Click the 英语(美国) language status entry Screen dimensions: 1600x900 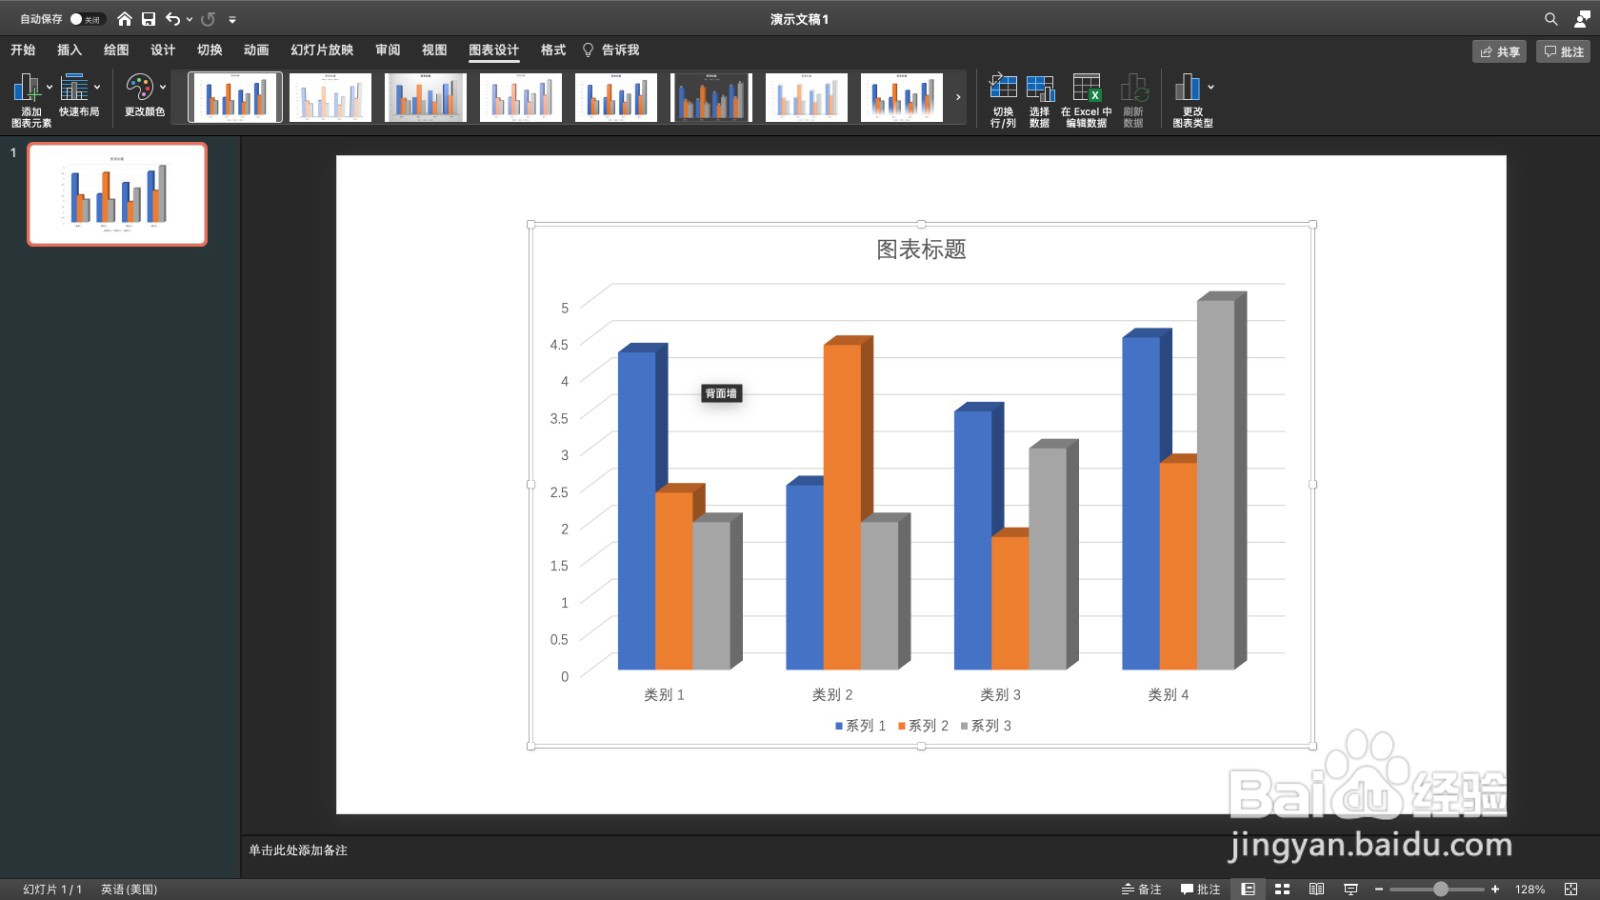tap(129, 889)
